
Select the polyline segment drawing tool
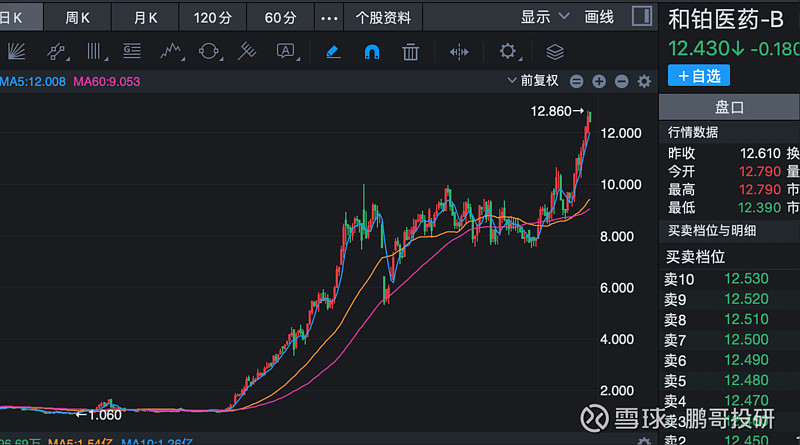click(x=57, y=52)
